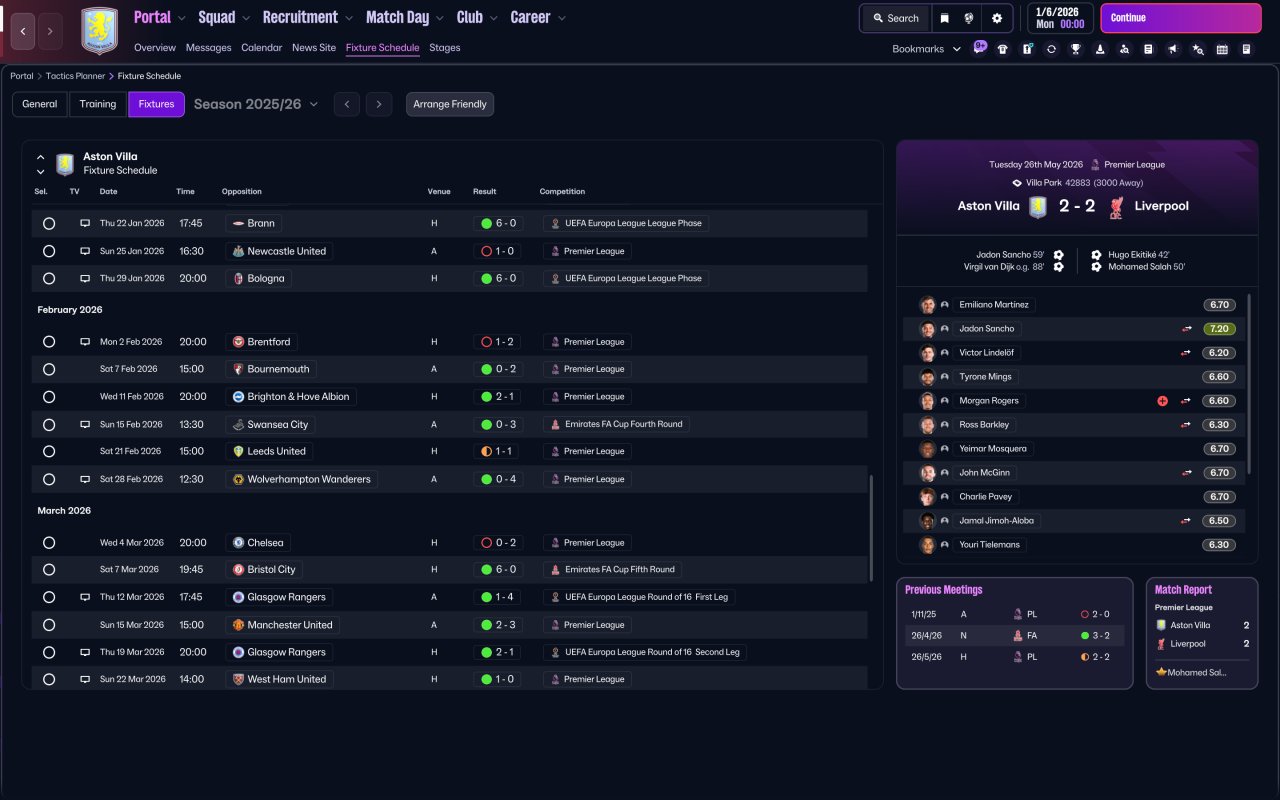This screenshot has height=800, width=1280.
Task: Click the Liverpool crest in match header
Action: (1115, 206)
